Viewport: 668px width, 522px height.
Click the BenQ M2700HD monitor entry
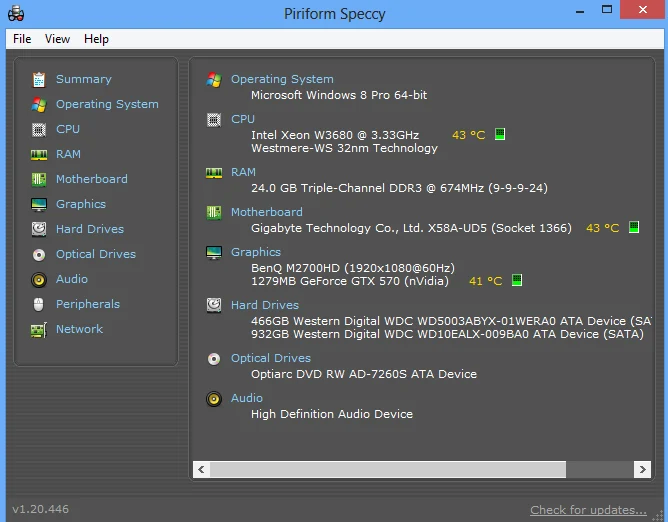pos(353,268)
